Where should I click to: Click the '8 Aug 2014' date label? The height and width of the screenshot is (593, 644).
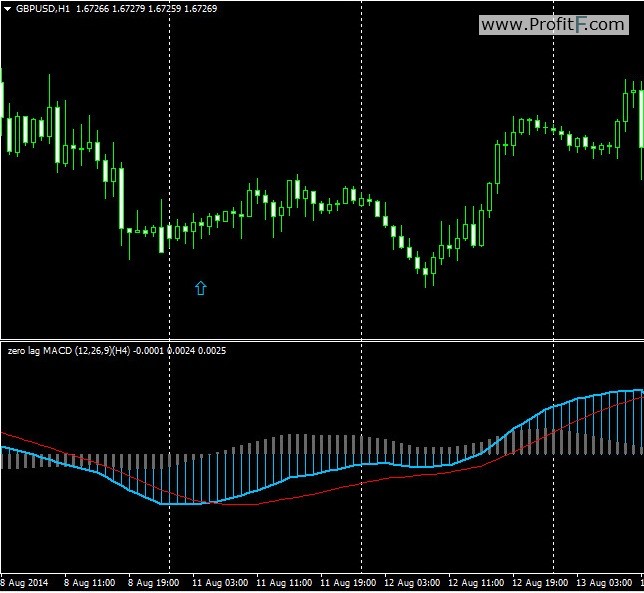pyautogui.click(x=24, y=583)
